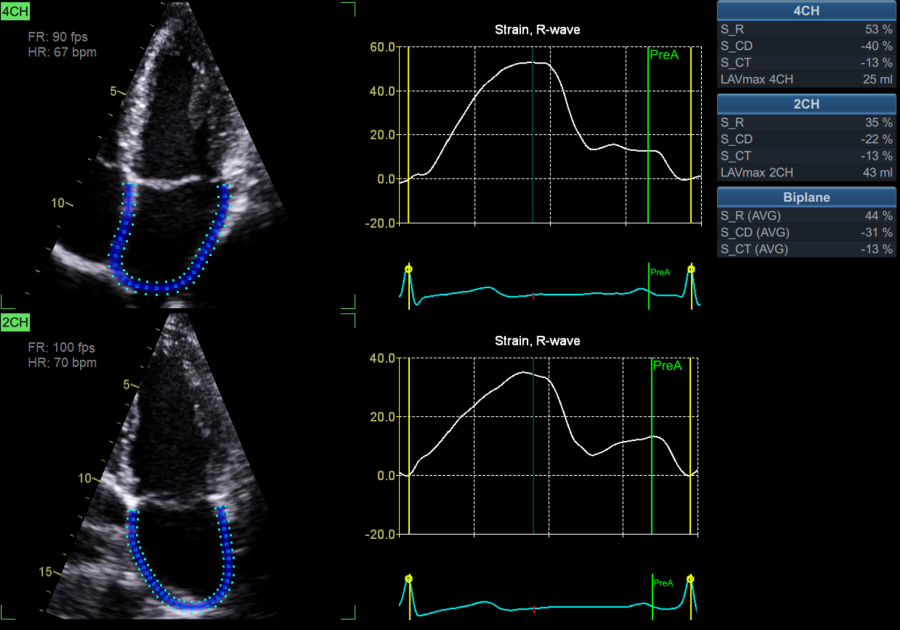
Task: Click the 2CH S_CD value -22 %
Action: [876, 139]
